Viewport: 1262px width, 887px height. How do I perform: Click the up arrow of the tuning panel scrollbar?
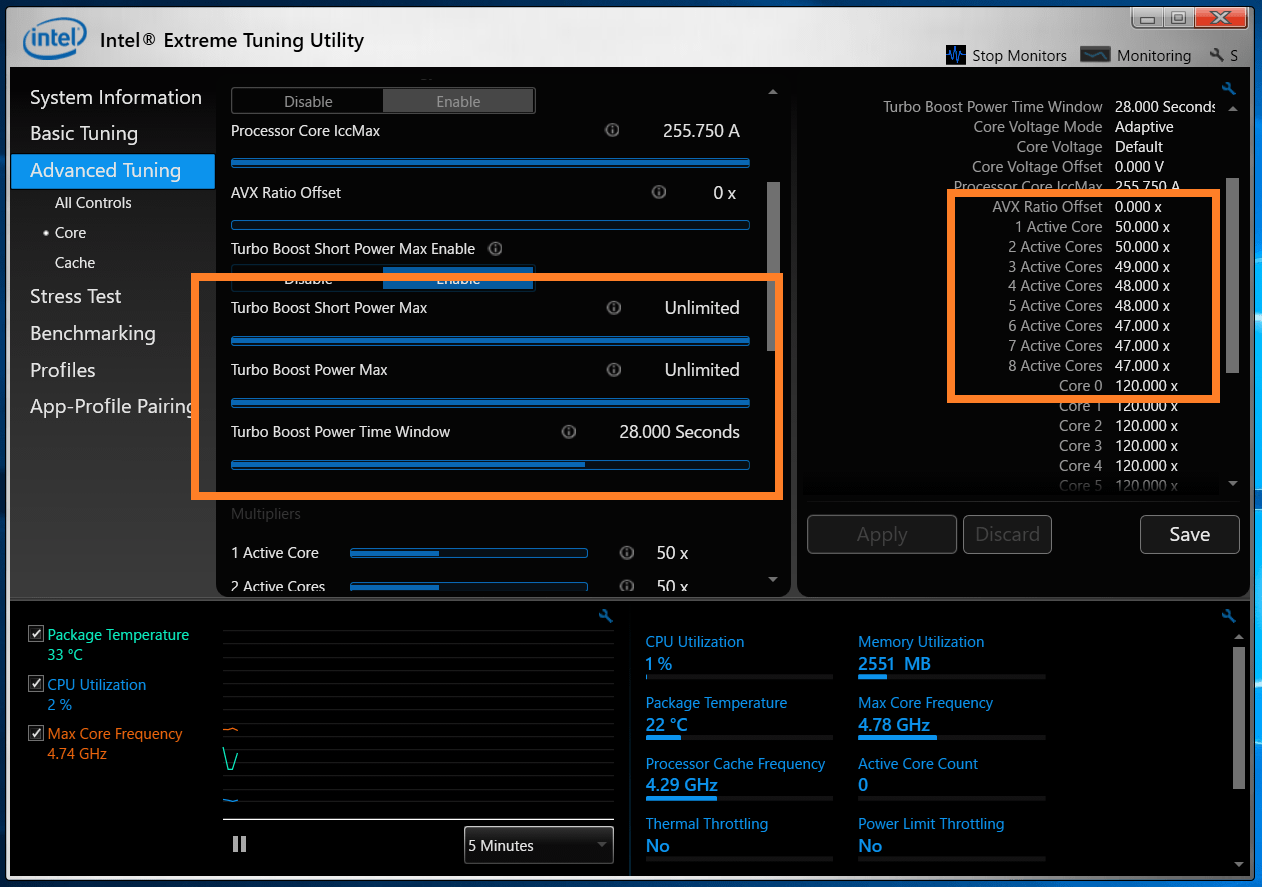(x=772, y=92)
